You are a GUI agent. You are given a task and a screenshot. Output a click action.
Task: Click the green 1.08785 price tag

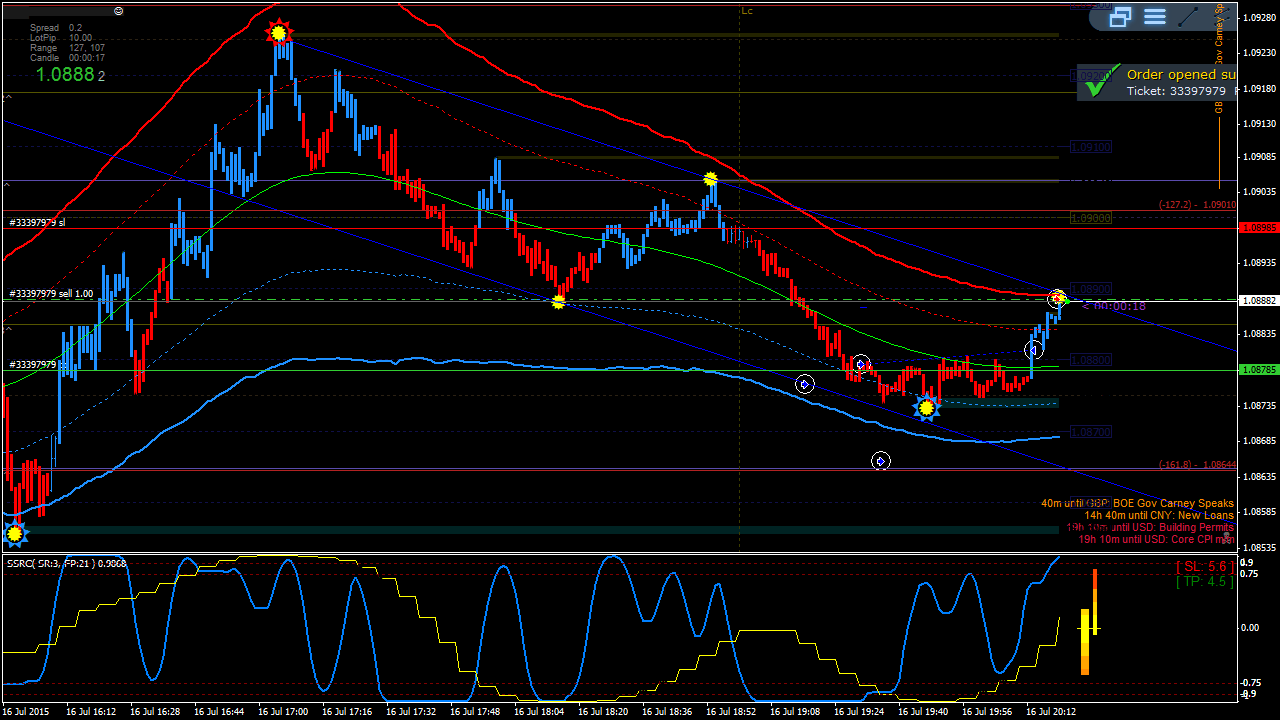1258,370
